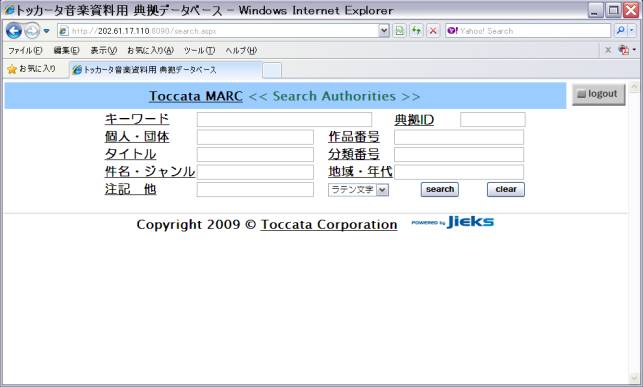Open the recent pages dropdown arrow
The image size is (643, 387).
tap(46, 31)
